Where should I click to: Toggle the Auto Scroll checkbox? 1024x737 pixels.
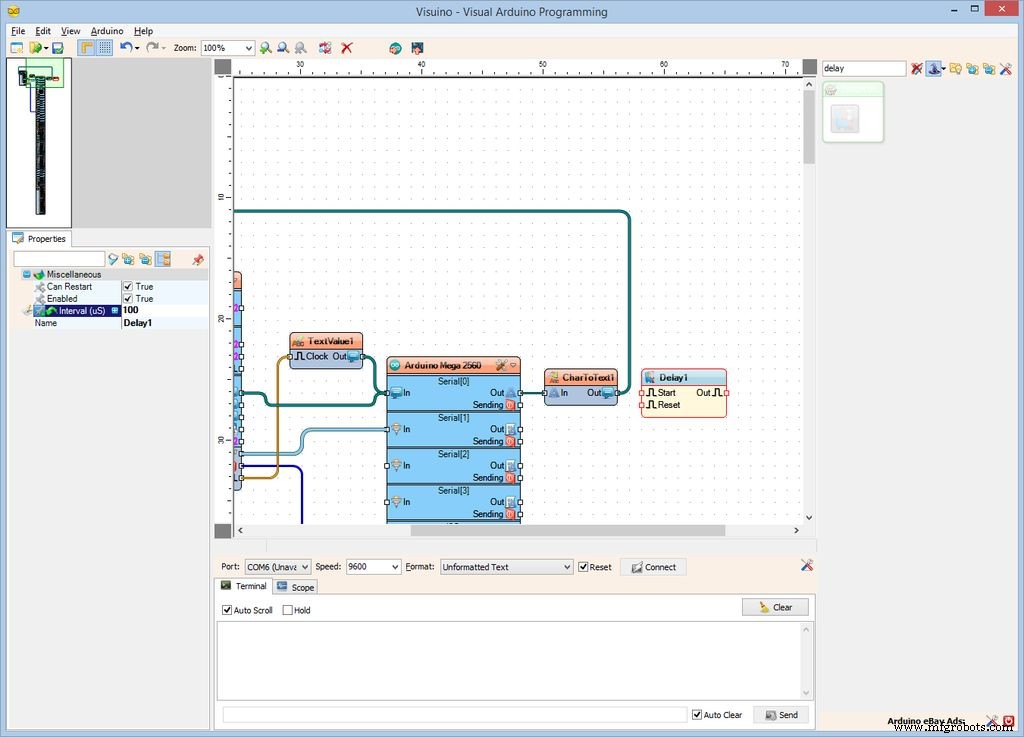pos(227,610)
